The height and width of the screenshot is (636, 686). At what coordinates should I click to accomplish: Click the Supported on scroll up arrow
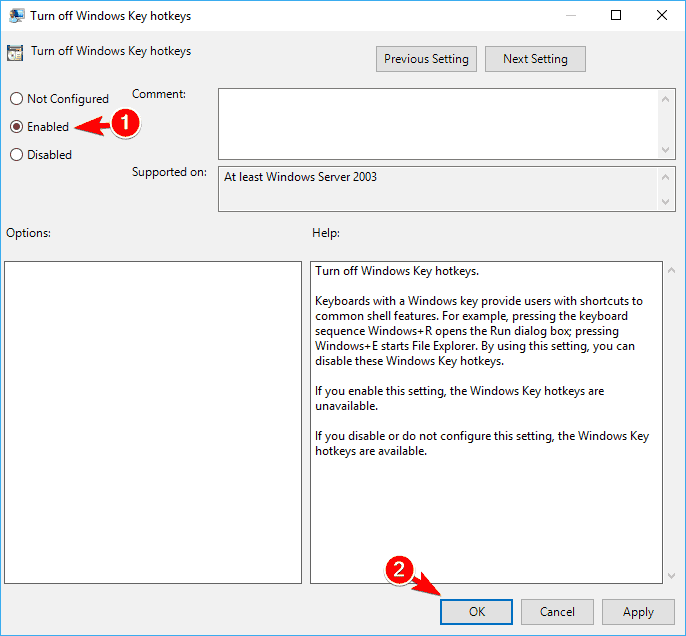(667, 176)
